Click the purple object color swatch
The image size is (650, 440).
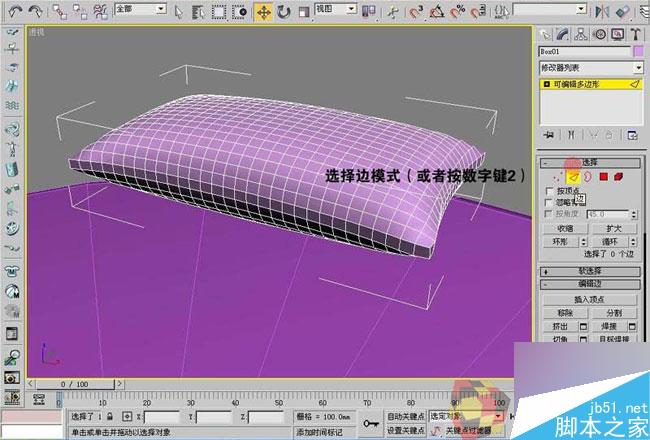tap(638, 52)
